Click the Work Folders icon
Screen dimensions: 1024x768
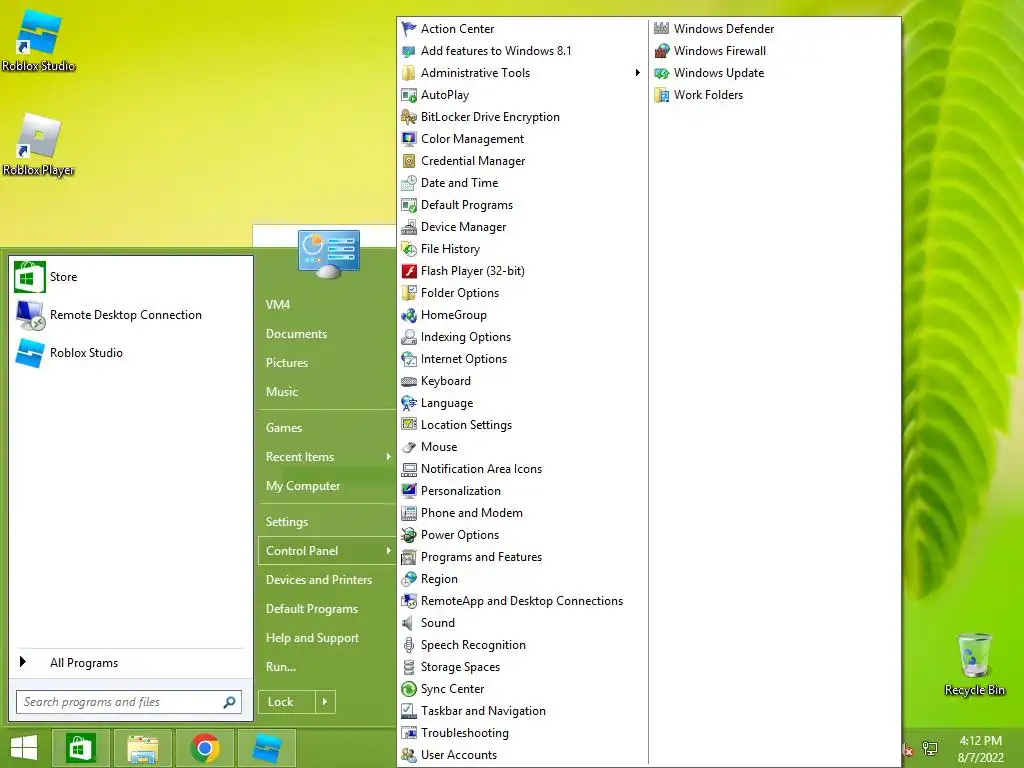click(662, 95)
